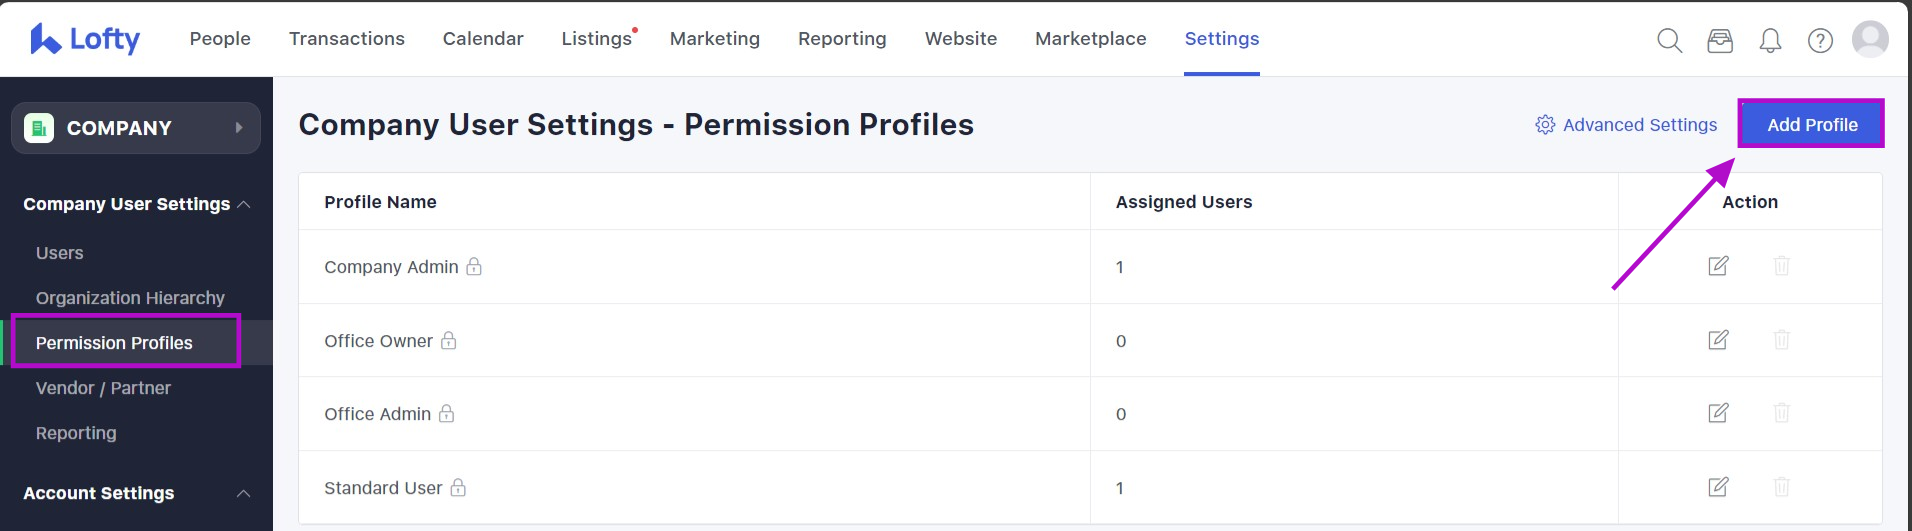Open the inbox tray icon
This screenshot has width=1912, height=531.
pos(1720,40)
